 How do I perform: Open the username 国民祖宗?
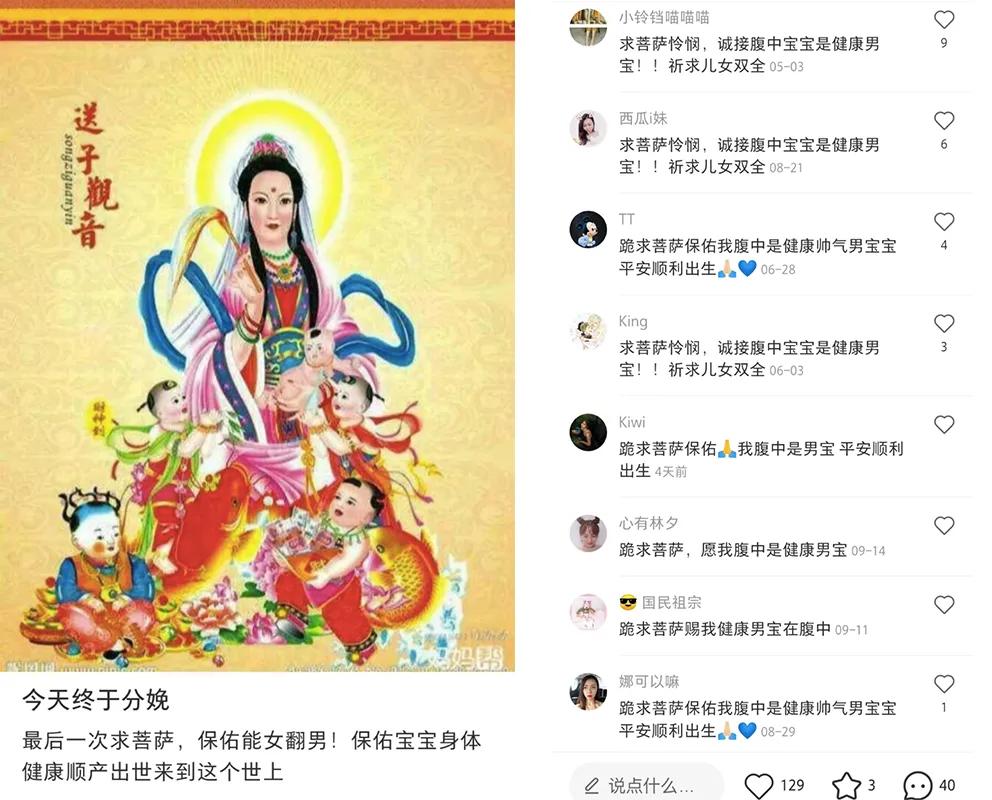671,602
